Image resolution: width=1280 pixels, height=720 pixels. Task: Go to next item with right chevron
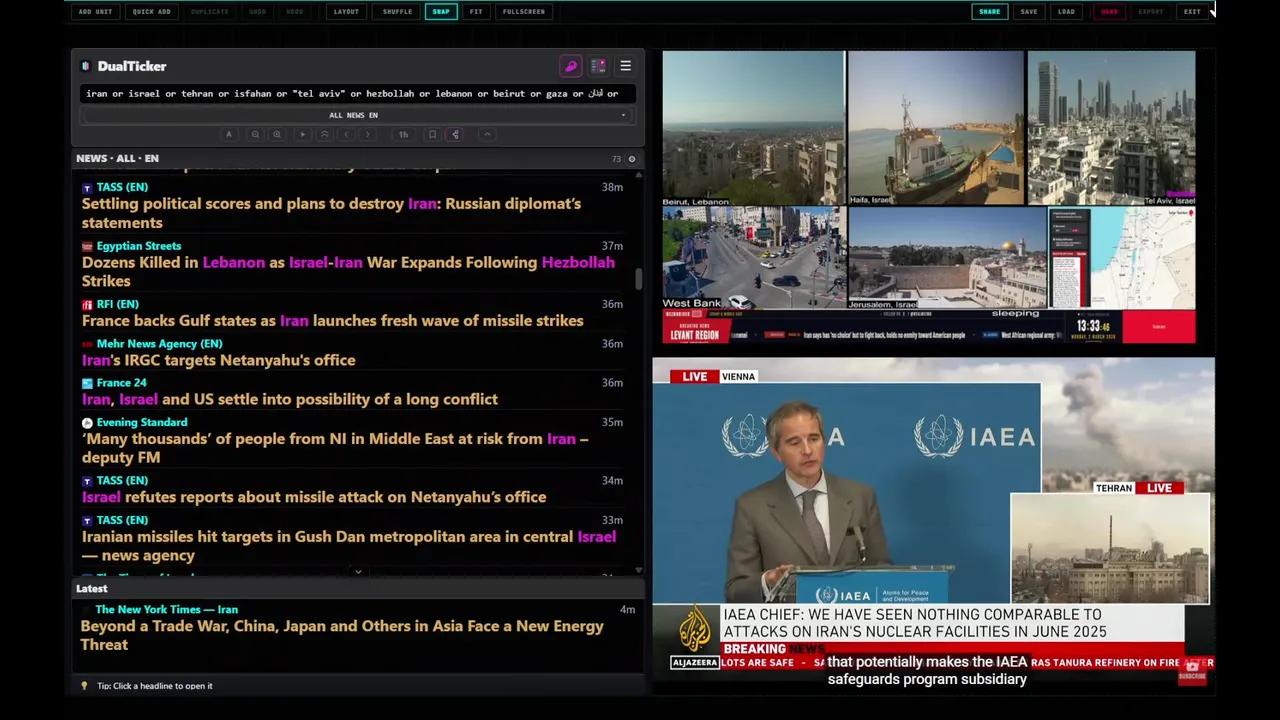(x=368, y=134)
